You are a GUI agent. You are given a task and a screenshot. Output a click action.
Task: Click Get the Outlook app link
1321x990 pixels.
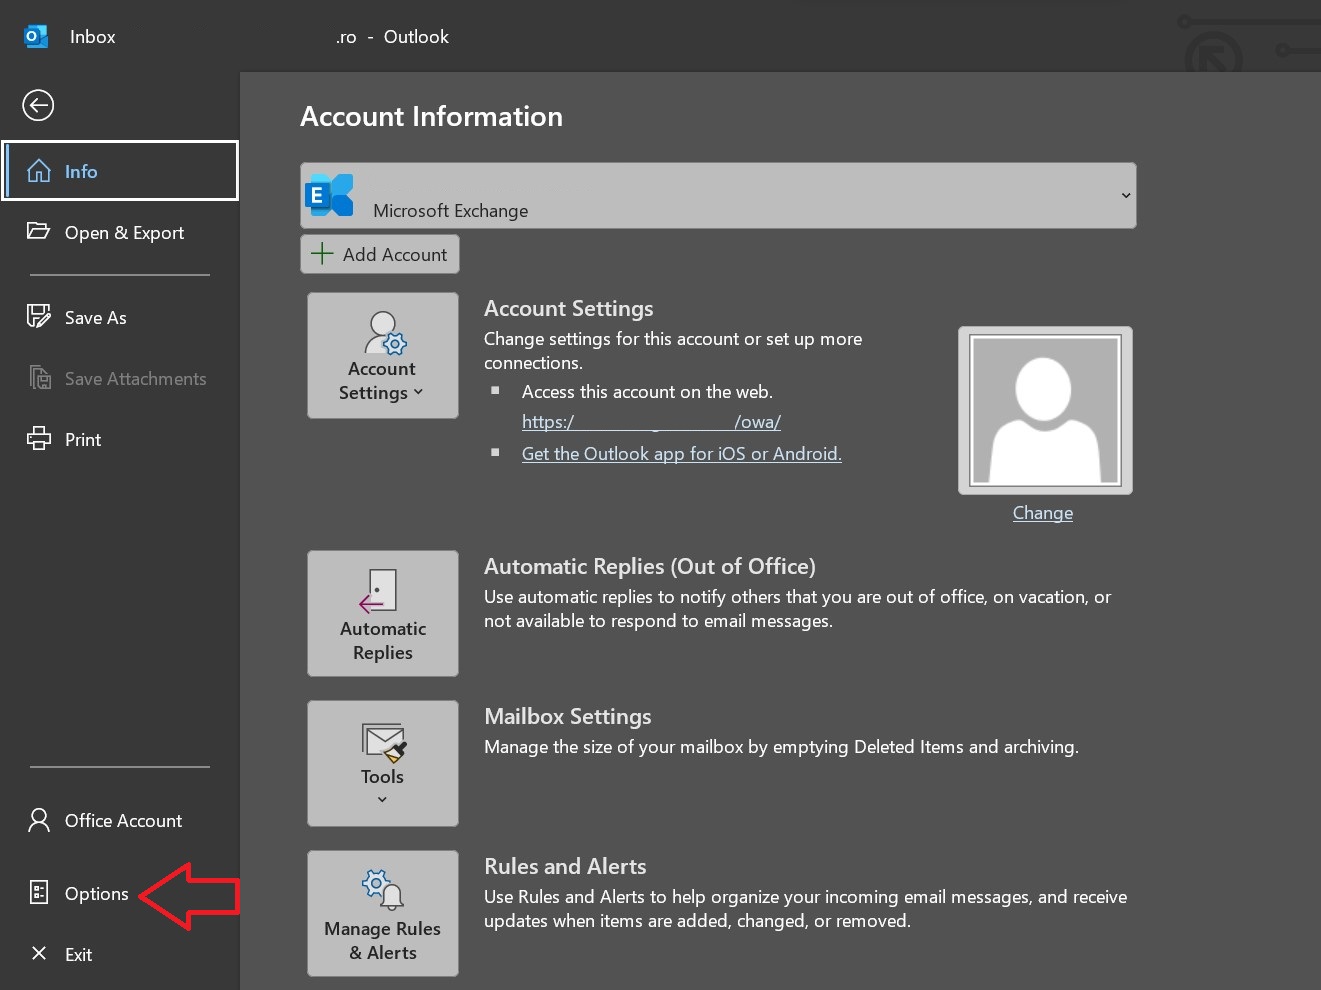681,454
